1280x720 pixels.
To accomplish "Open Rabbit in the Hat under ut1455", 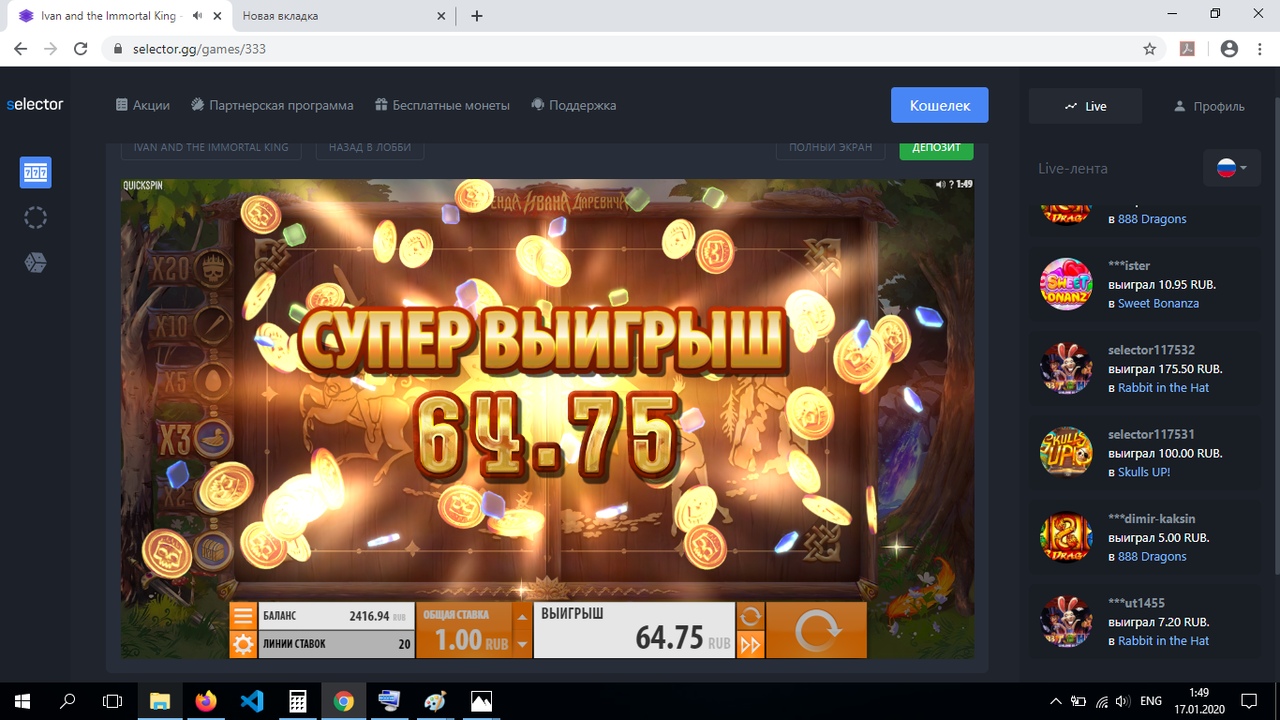I will point(1163,641).
